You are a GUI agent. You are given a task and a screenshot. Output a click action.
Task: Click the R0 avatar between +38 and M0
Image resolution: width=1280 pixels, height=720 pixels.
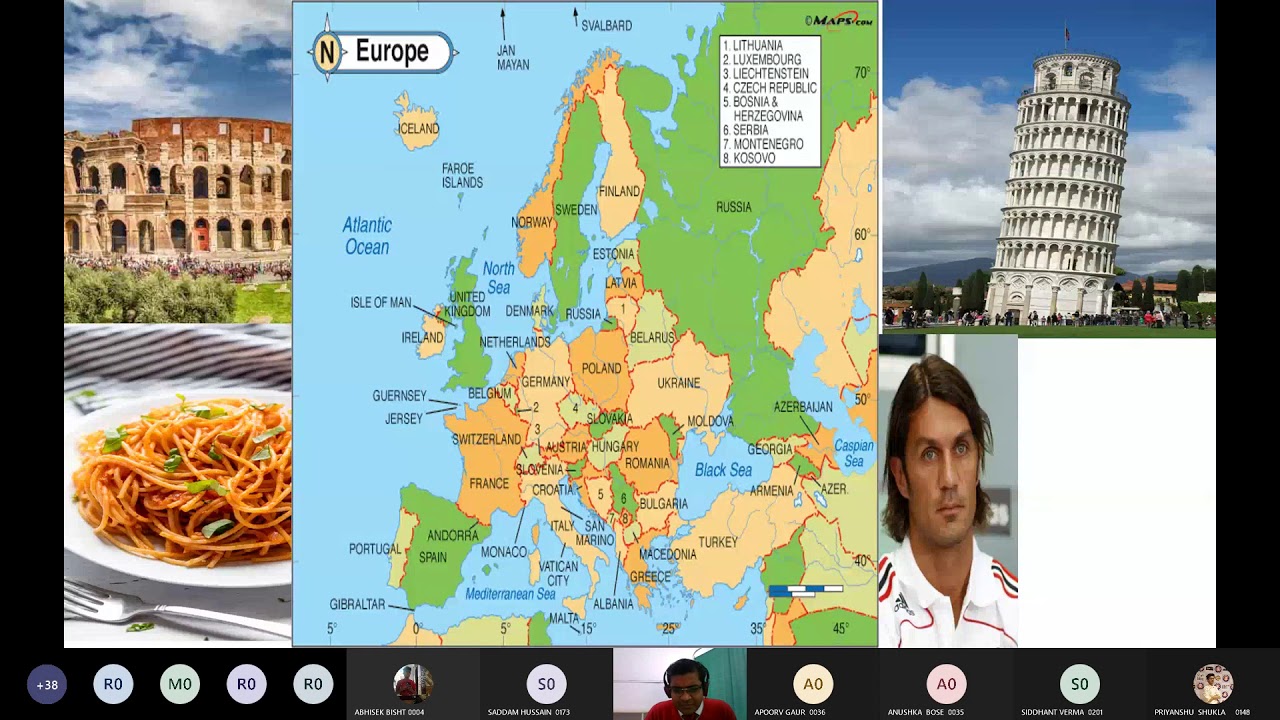113,685
